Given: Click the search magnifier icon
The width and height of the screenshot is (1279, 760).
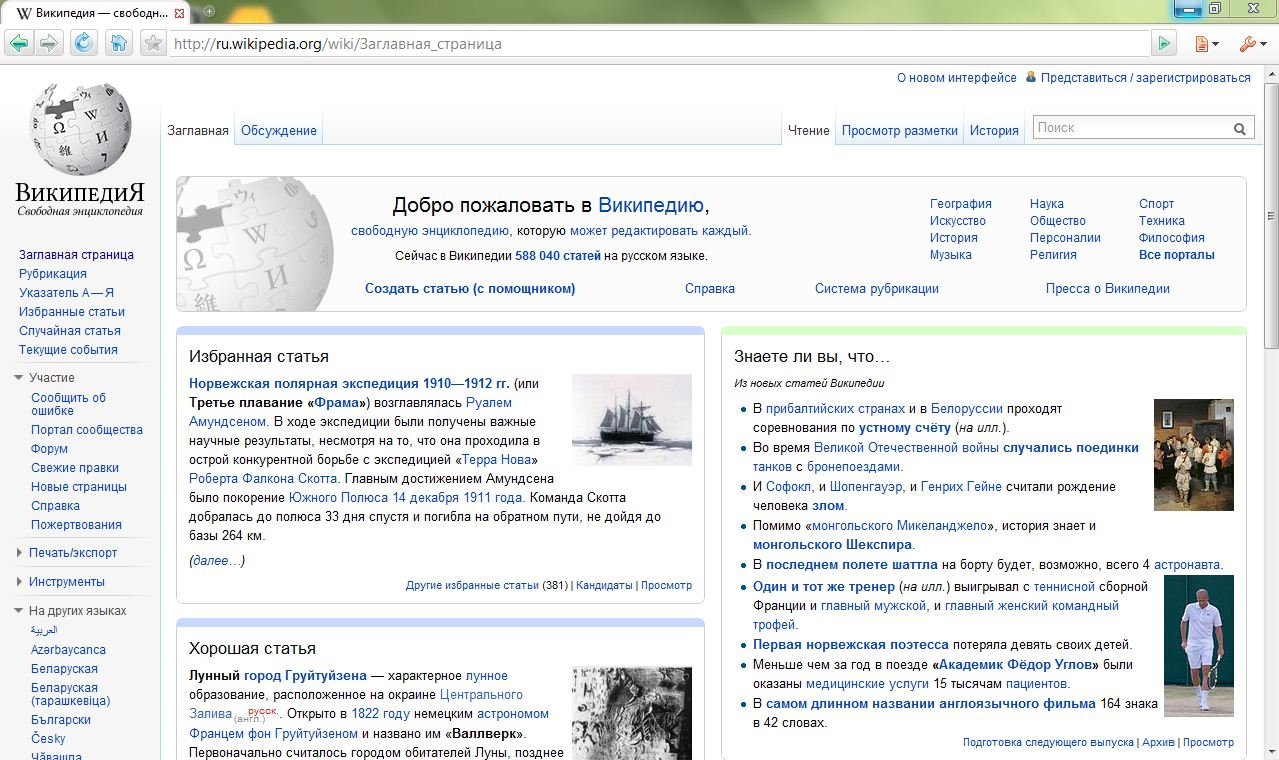Looking at the screenshot, I should pos(1240,129).
